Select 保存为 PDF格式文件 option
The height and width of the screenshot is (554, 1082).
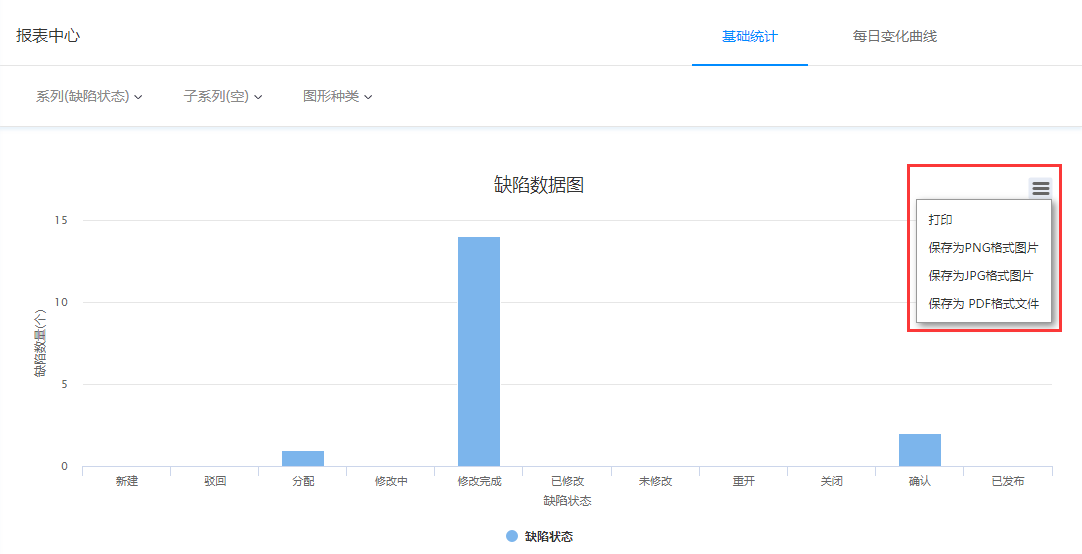(983, 304)
